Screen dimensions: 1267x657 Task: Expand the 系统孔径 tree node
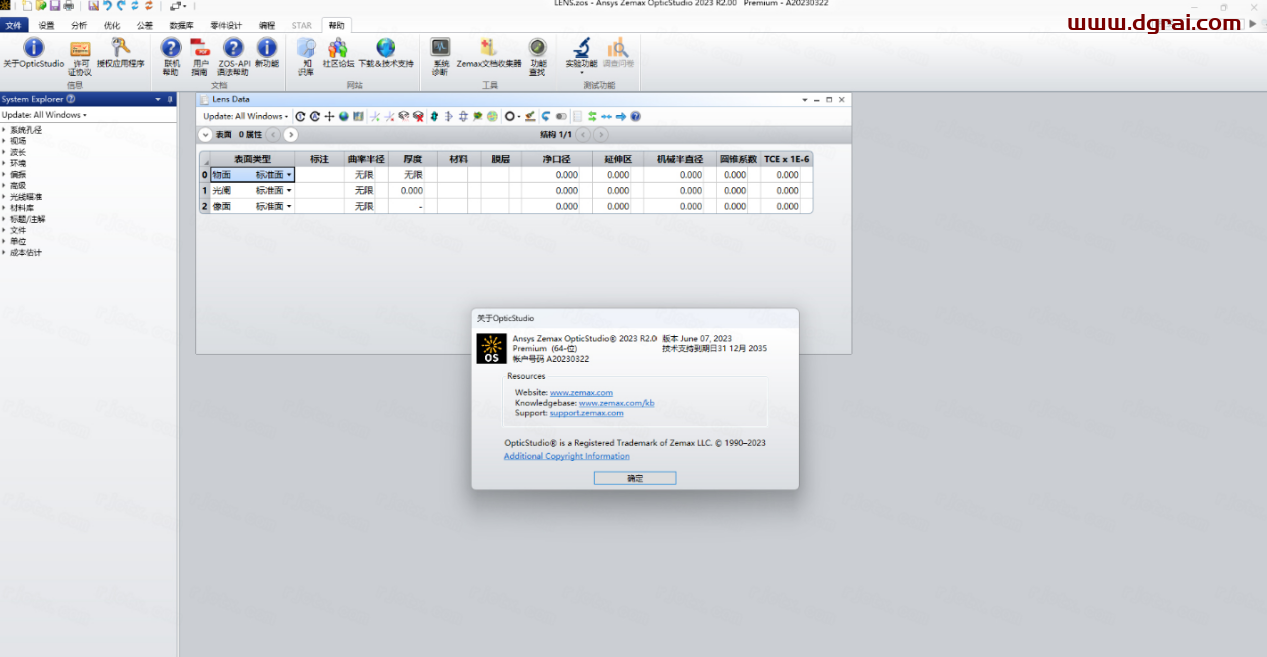[x=4, y=130]
